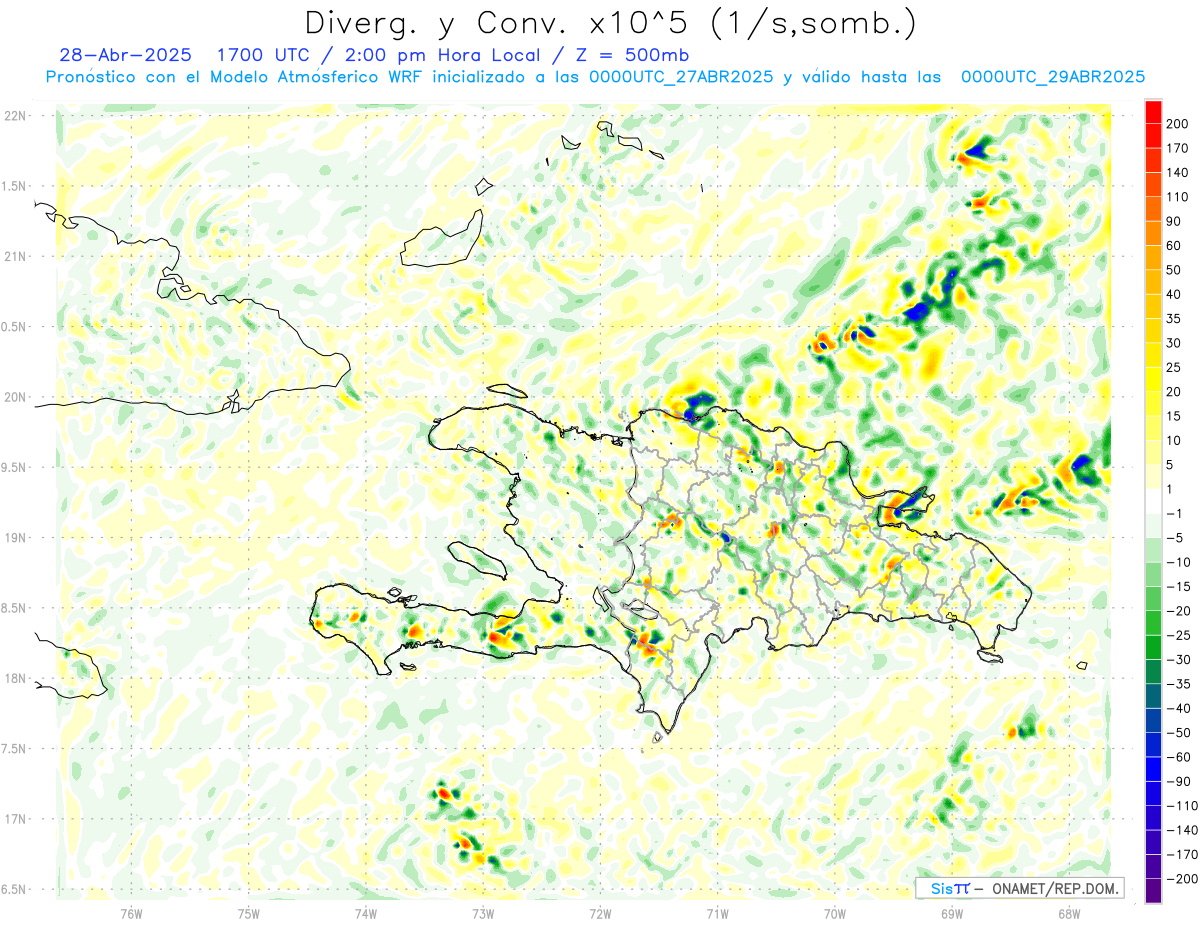Click the color bar segment between 170 and 200
Image resolution: width=1200 pixels, height=927 pixels.
pos(1153,135)
